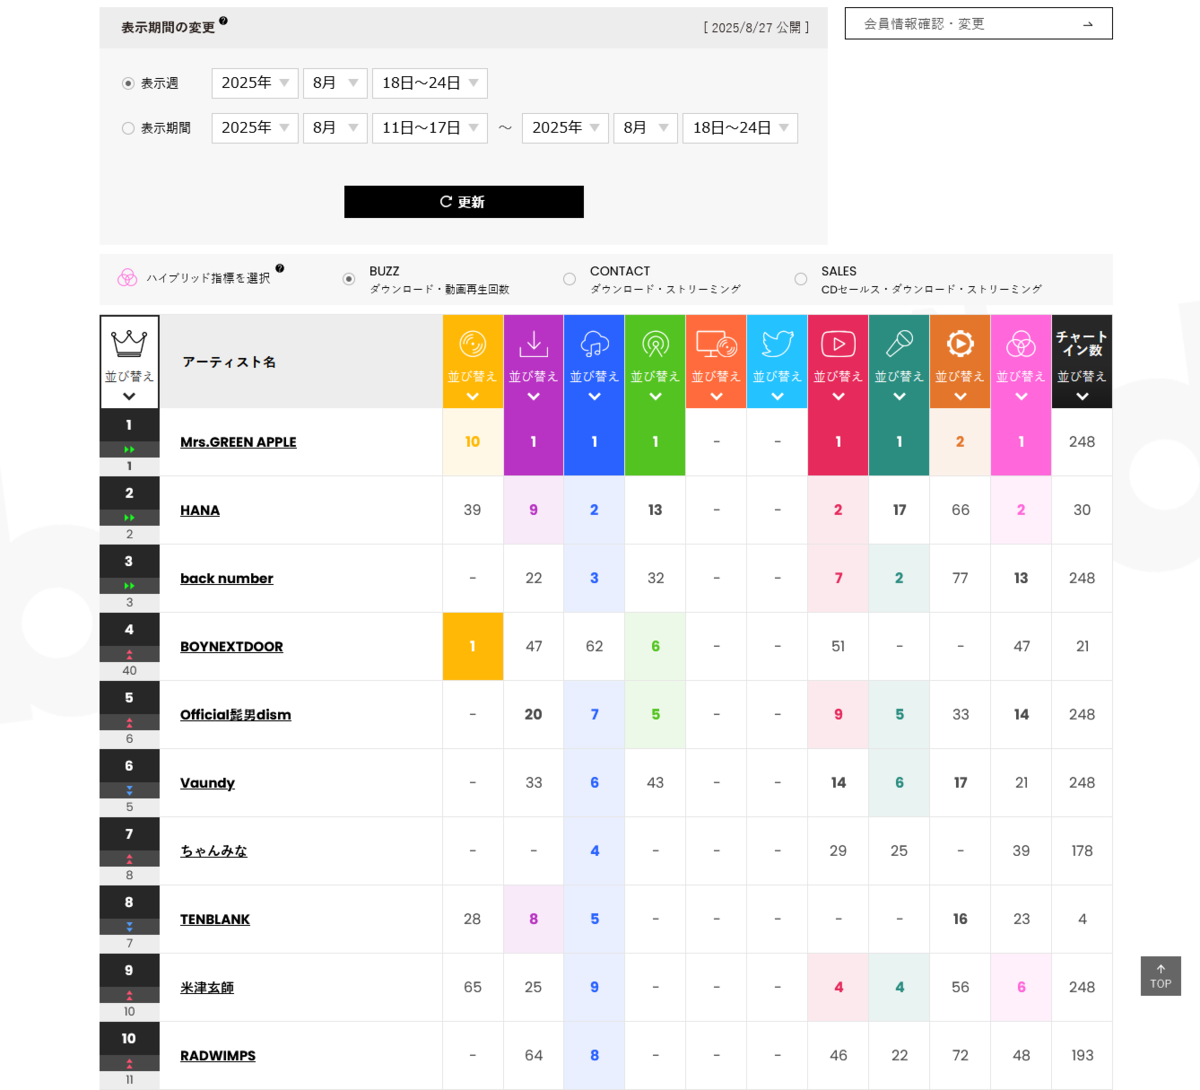Open the TENBLANK artist link
Viewport: 1200px width, 1090px height.
[x=215, y=919]
